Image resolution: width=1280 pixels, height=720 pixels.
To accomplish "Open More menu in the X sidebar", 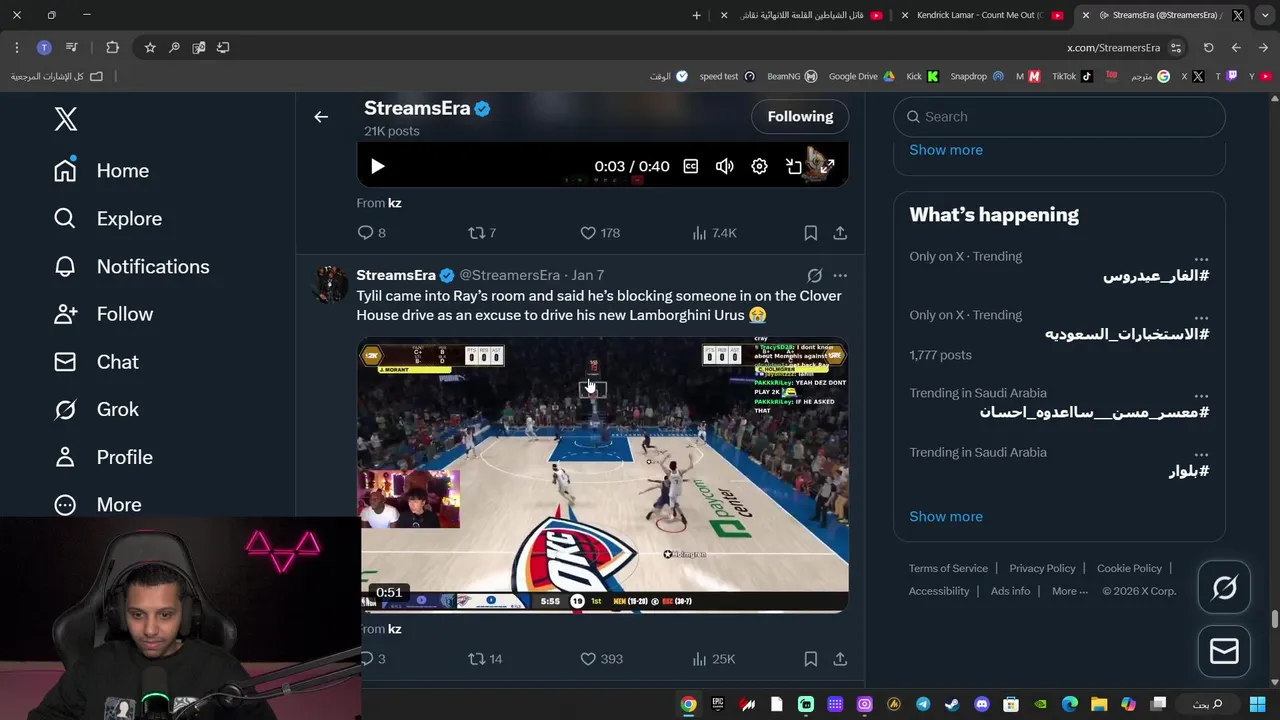I will coord(97,505).
